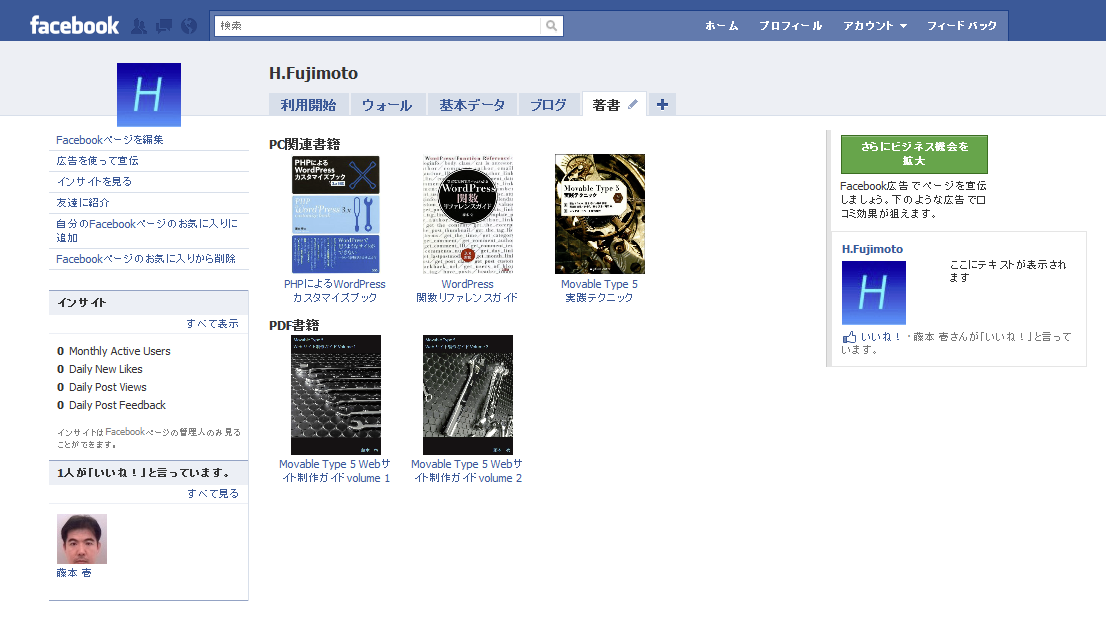Click 友達に紹介 link
Viewport: 1106px width, 620px height.
(x=83, y=202)
